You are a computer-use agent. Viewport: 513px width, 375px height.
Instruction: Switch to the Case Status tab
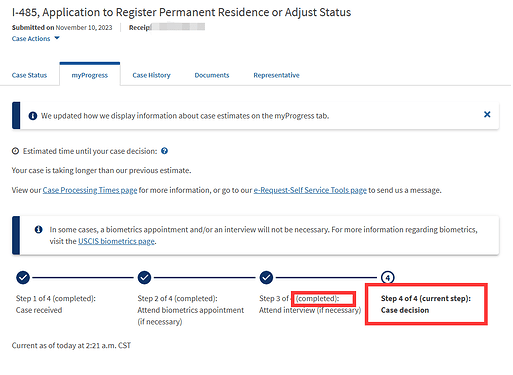[29, 75]
